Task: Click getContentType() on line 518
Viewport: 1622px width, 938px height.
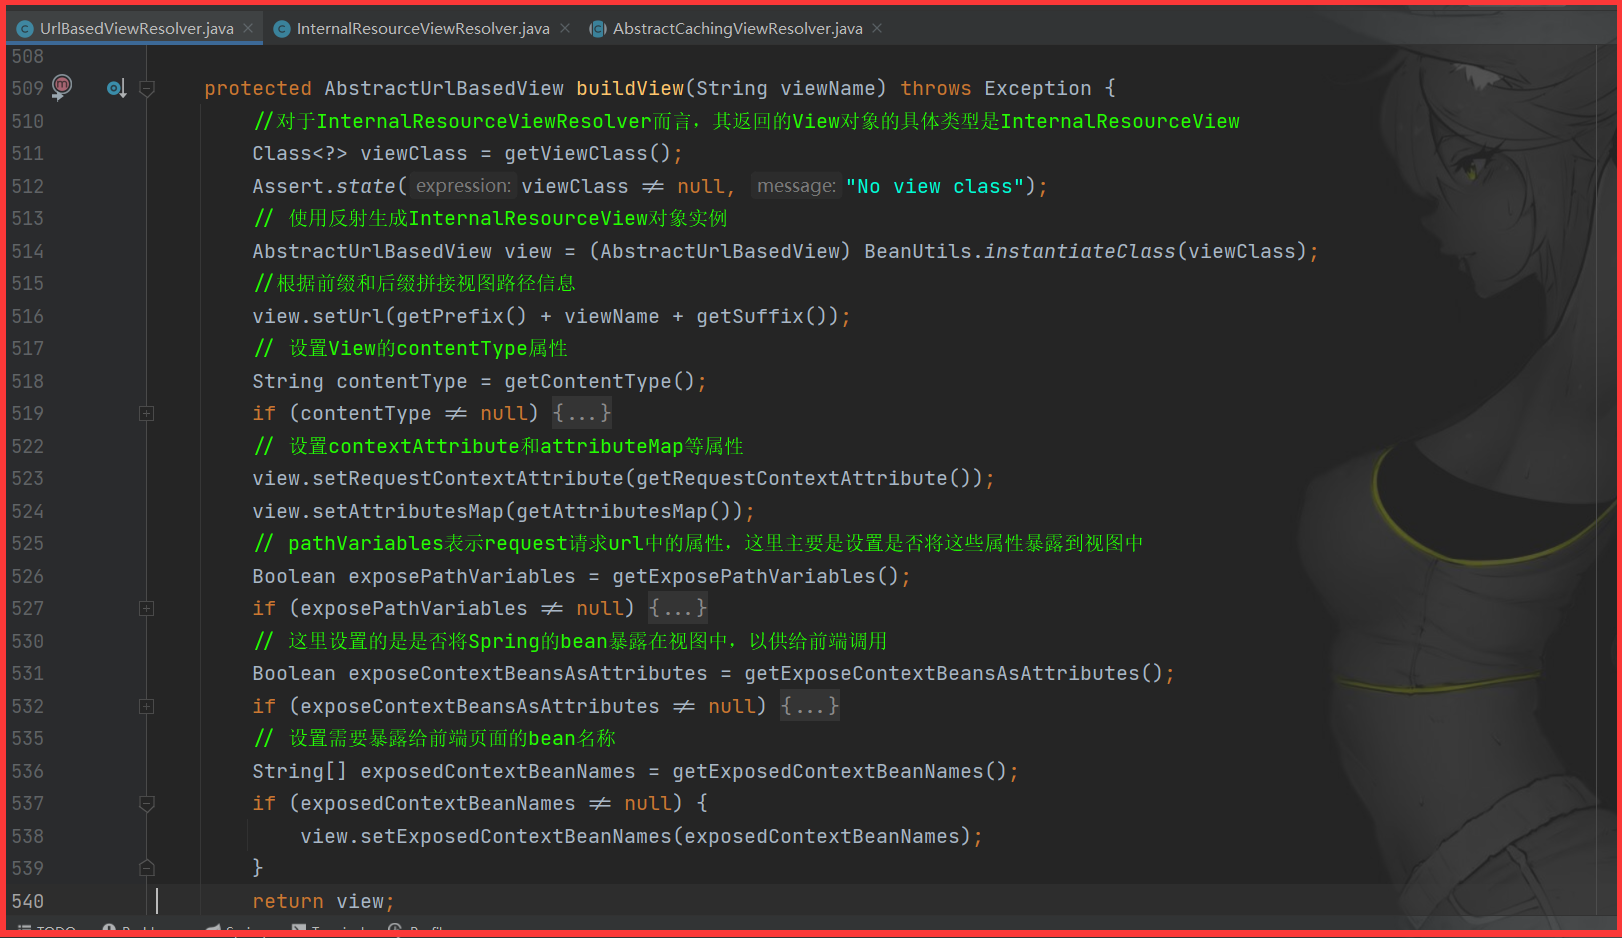Action: 600,381
